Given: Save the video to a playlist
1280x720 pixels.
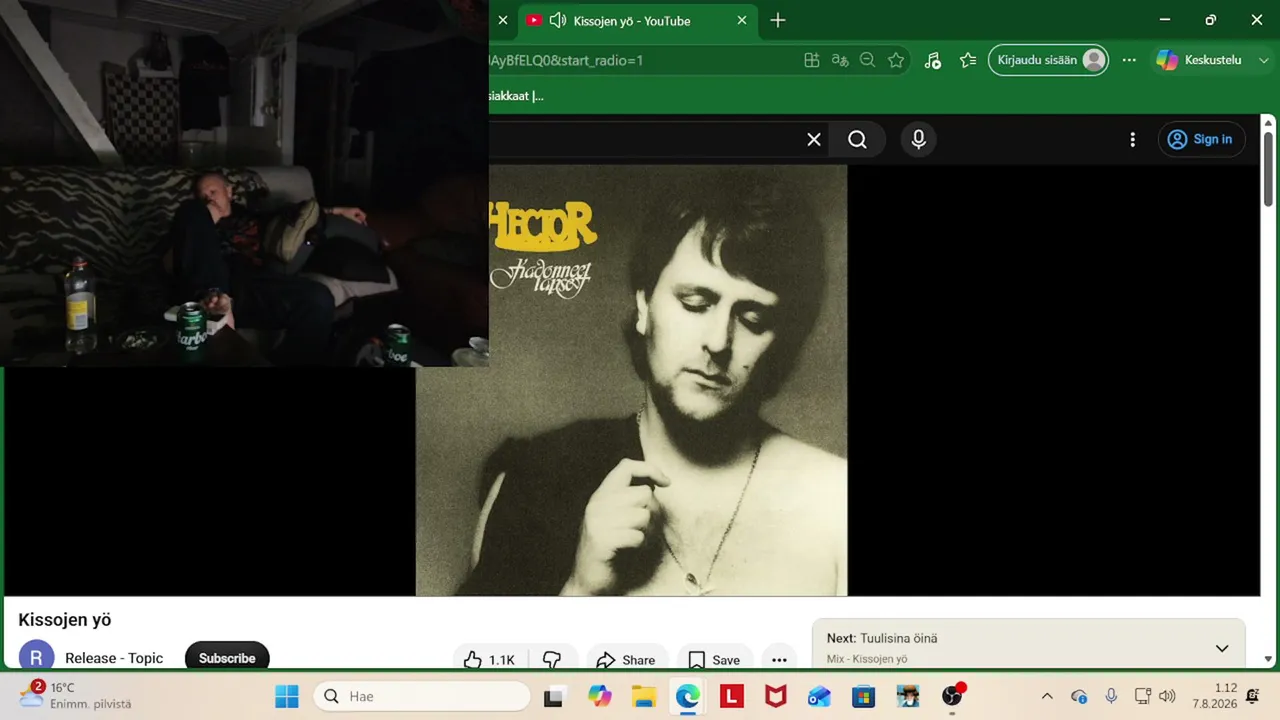Looking at the screenshot, I should (715, 659).
